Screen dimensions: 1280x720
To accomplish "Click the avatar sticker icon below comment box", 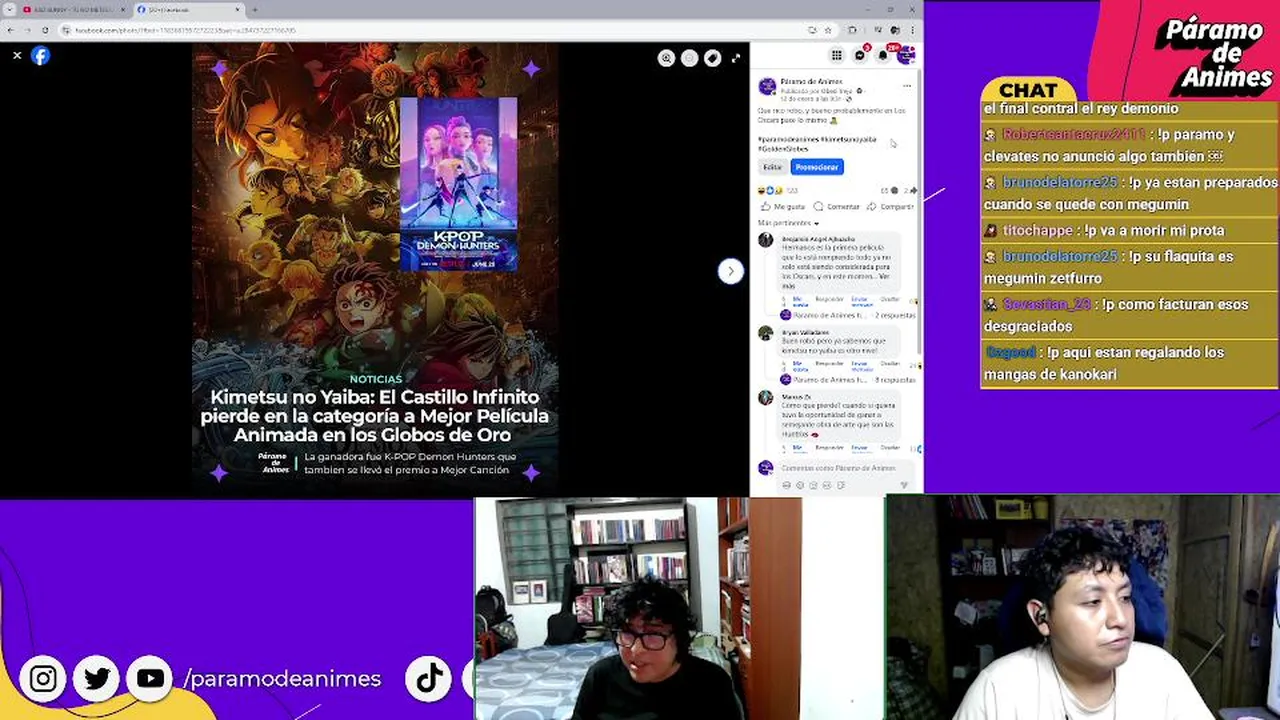I will click(787, 485).
